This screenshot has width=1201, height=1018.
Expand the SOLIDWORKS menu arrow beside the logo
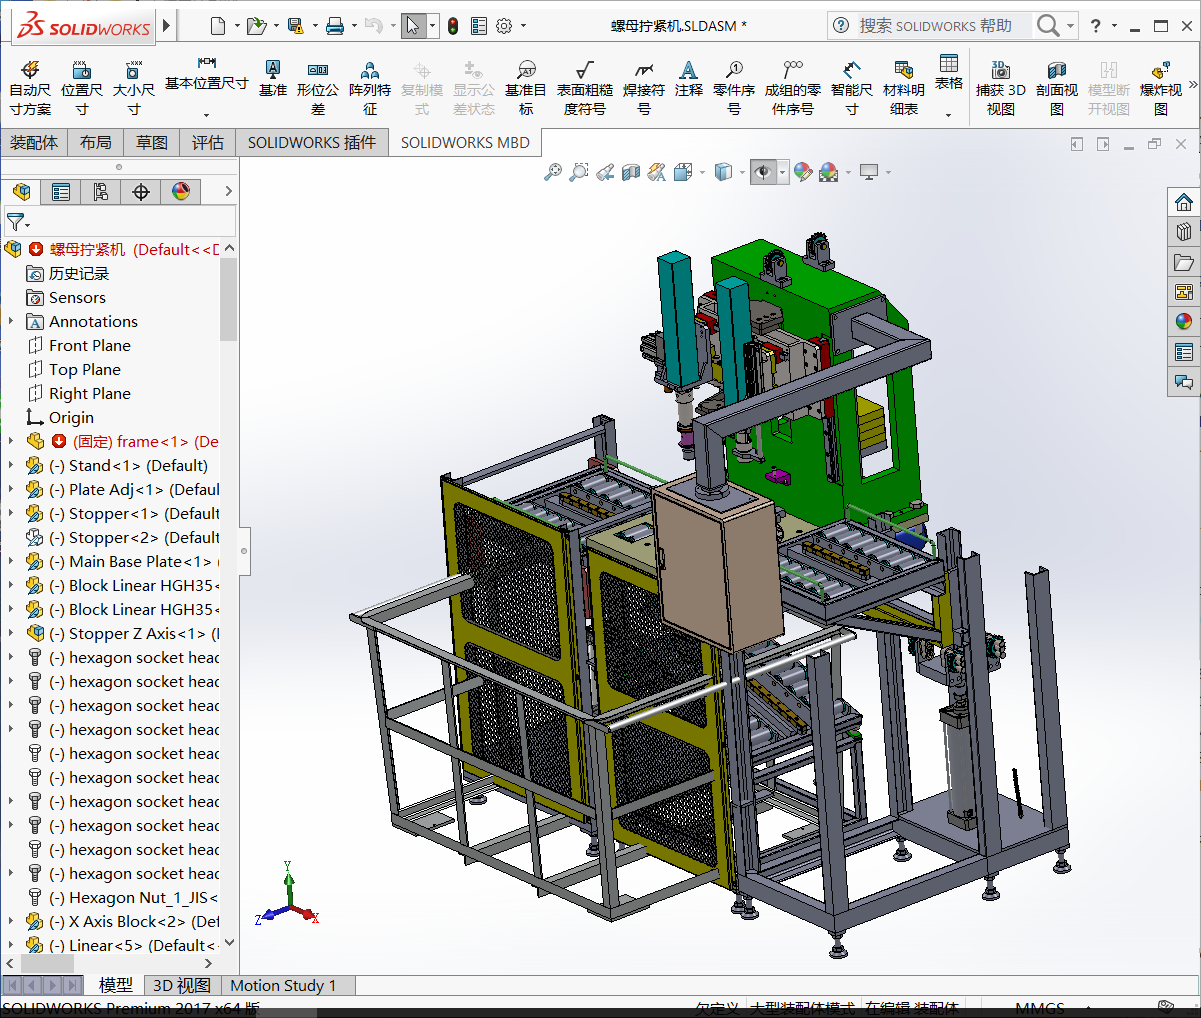(x=167, y=26)
